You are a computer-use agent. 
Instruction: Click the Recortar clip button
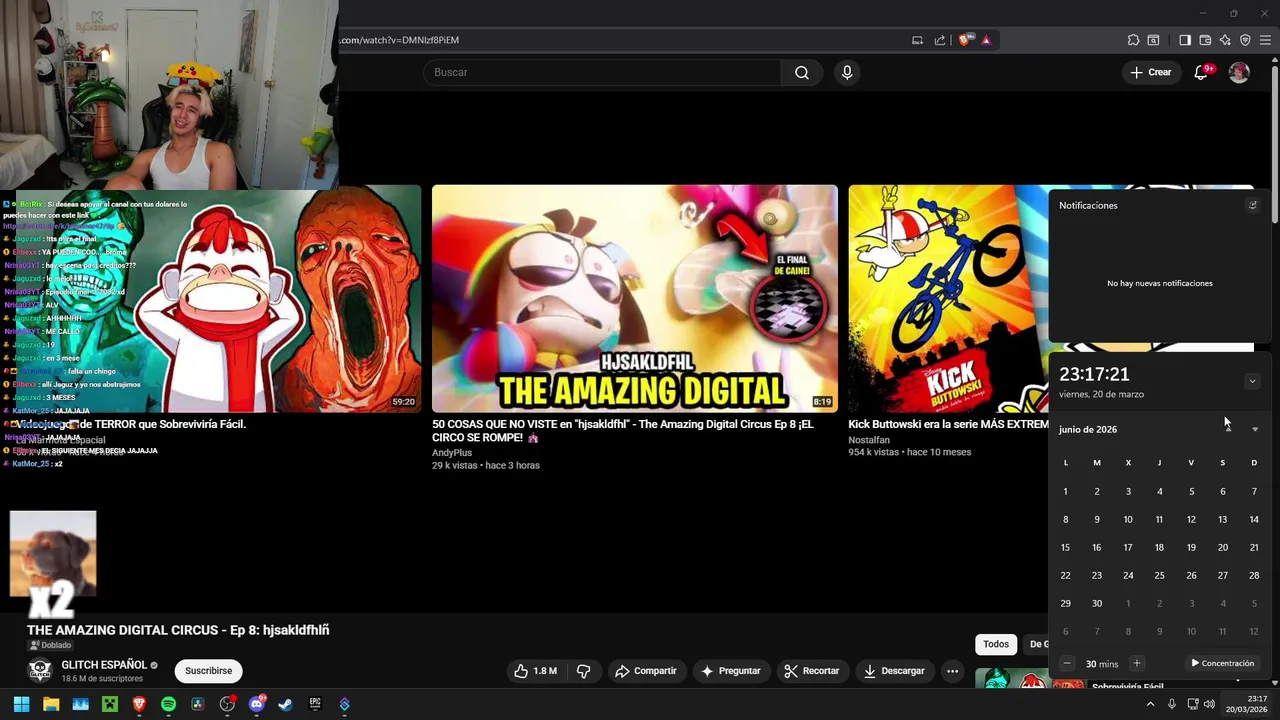click(x=811, y=671)
